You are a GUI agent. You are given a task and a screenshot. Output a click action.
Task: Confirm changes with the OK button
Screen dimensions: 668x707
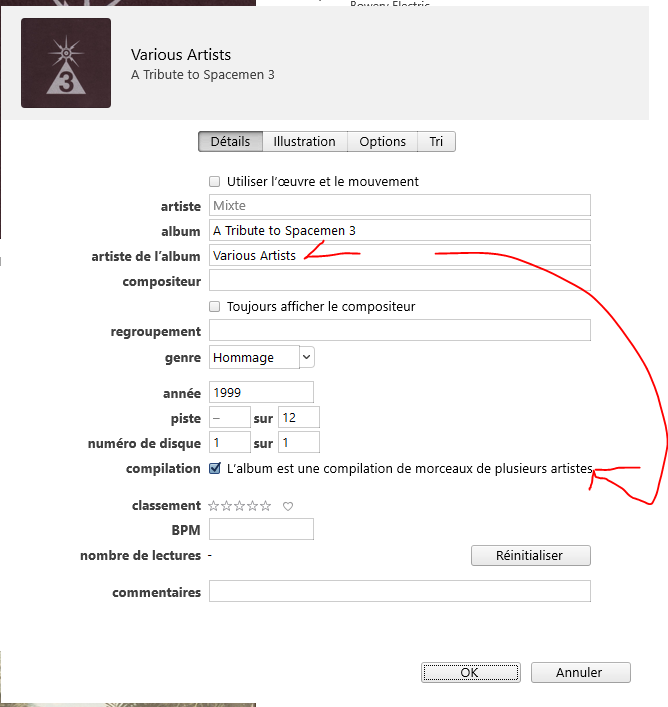pyautogui.click(x=471, y=672)
